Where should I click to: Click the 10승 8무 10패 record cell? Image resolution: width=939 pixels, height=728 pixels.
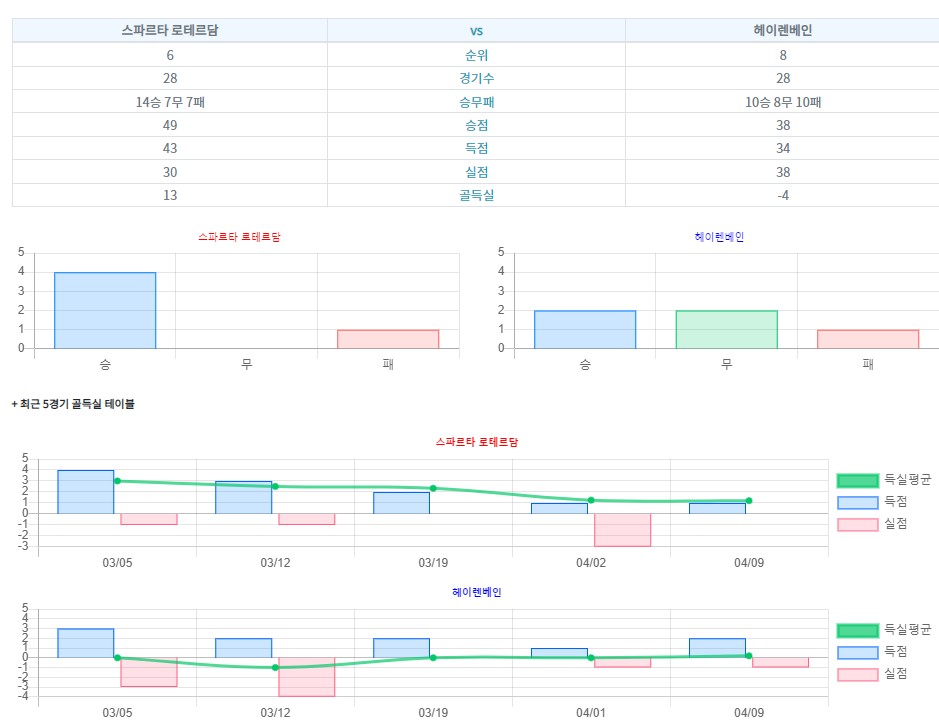[782, 102]
